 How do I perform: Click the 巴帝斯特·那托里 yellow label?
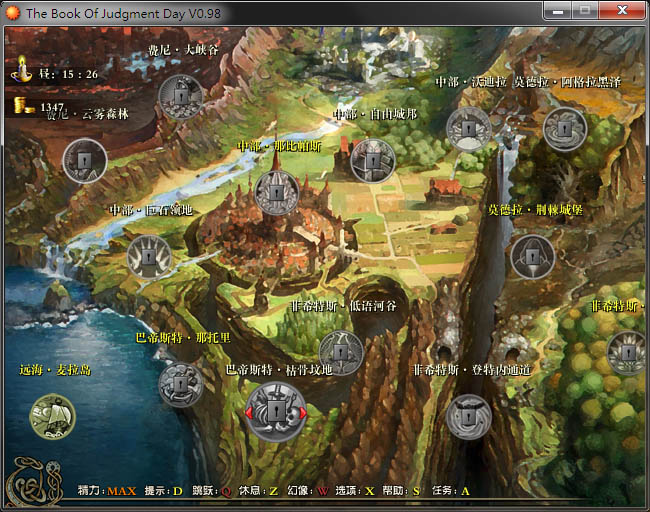[x=183, y=338]
